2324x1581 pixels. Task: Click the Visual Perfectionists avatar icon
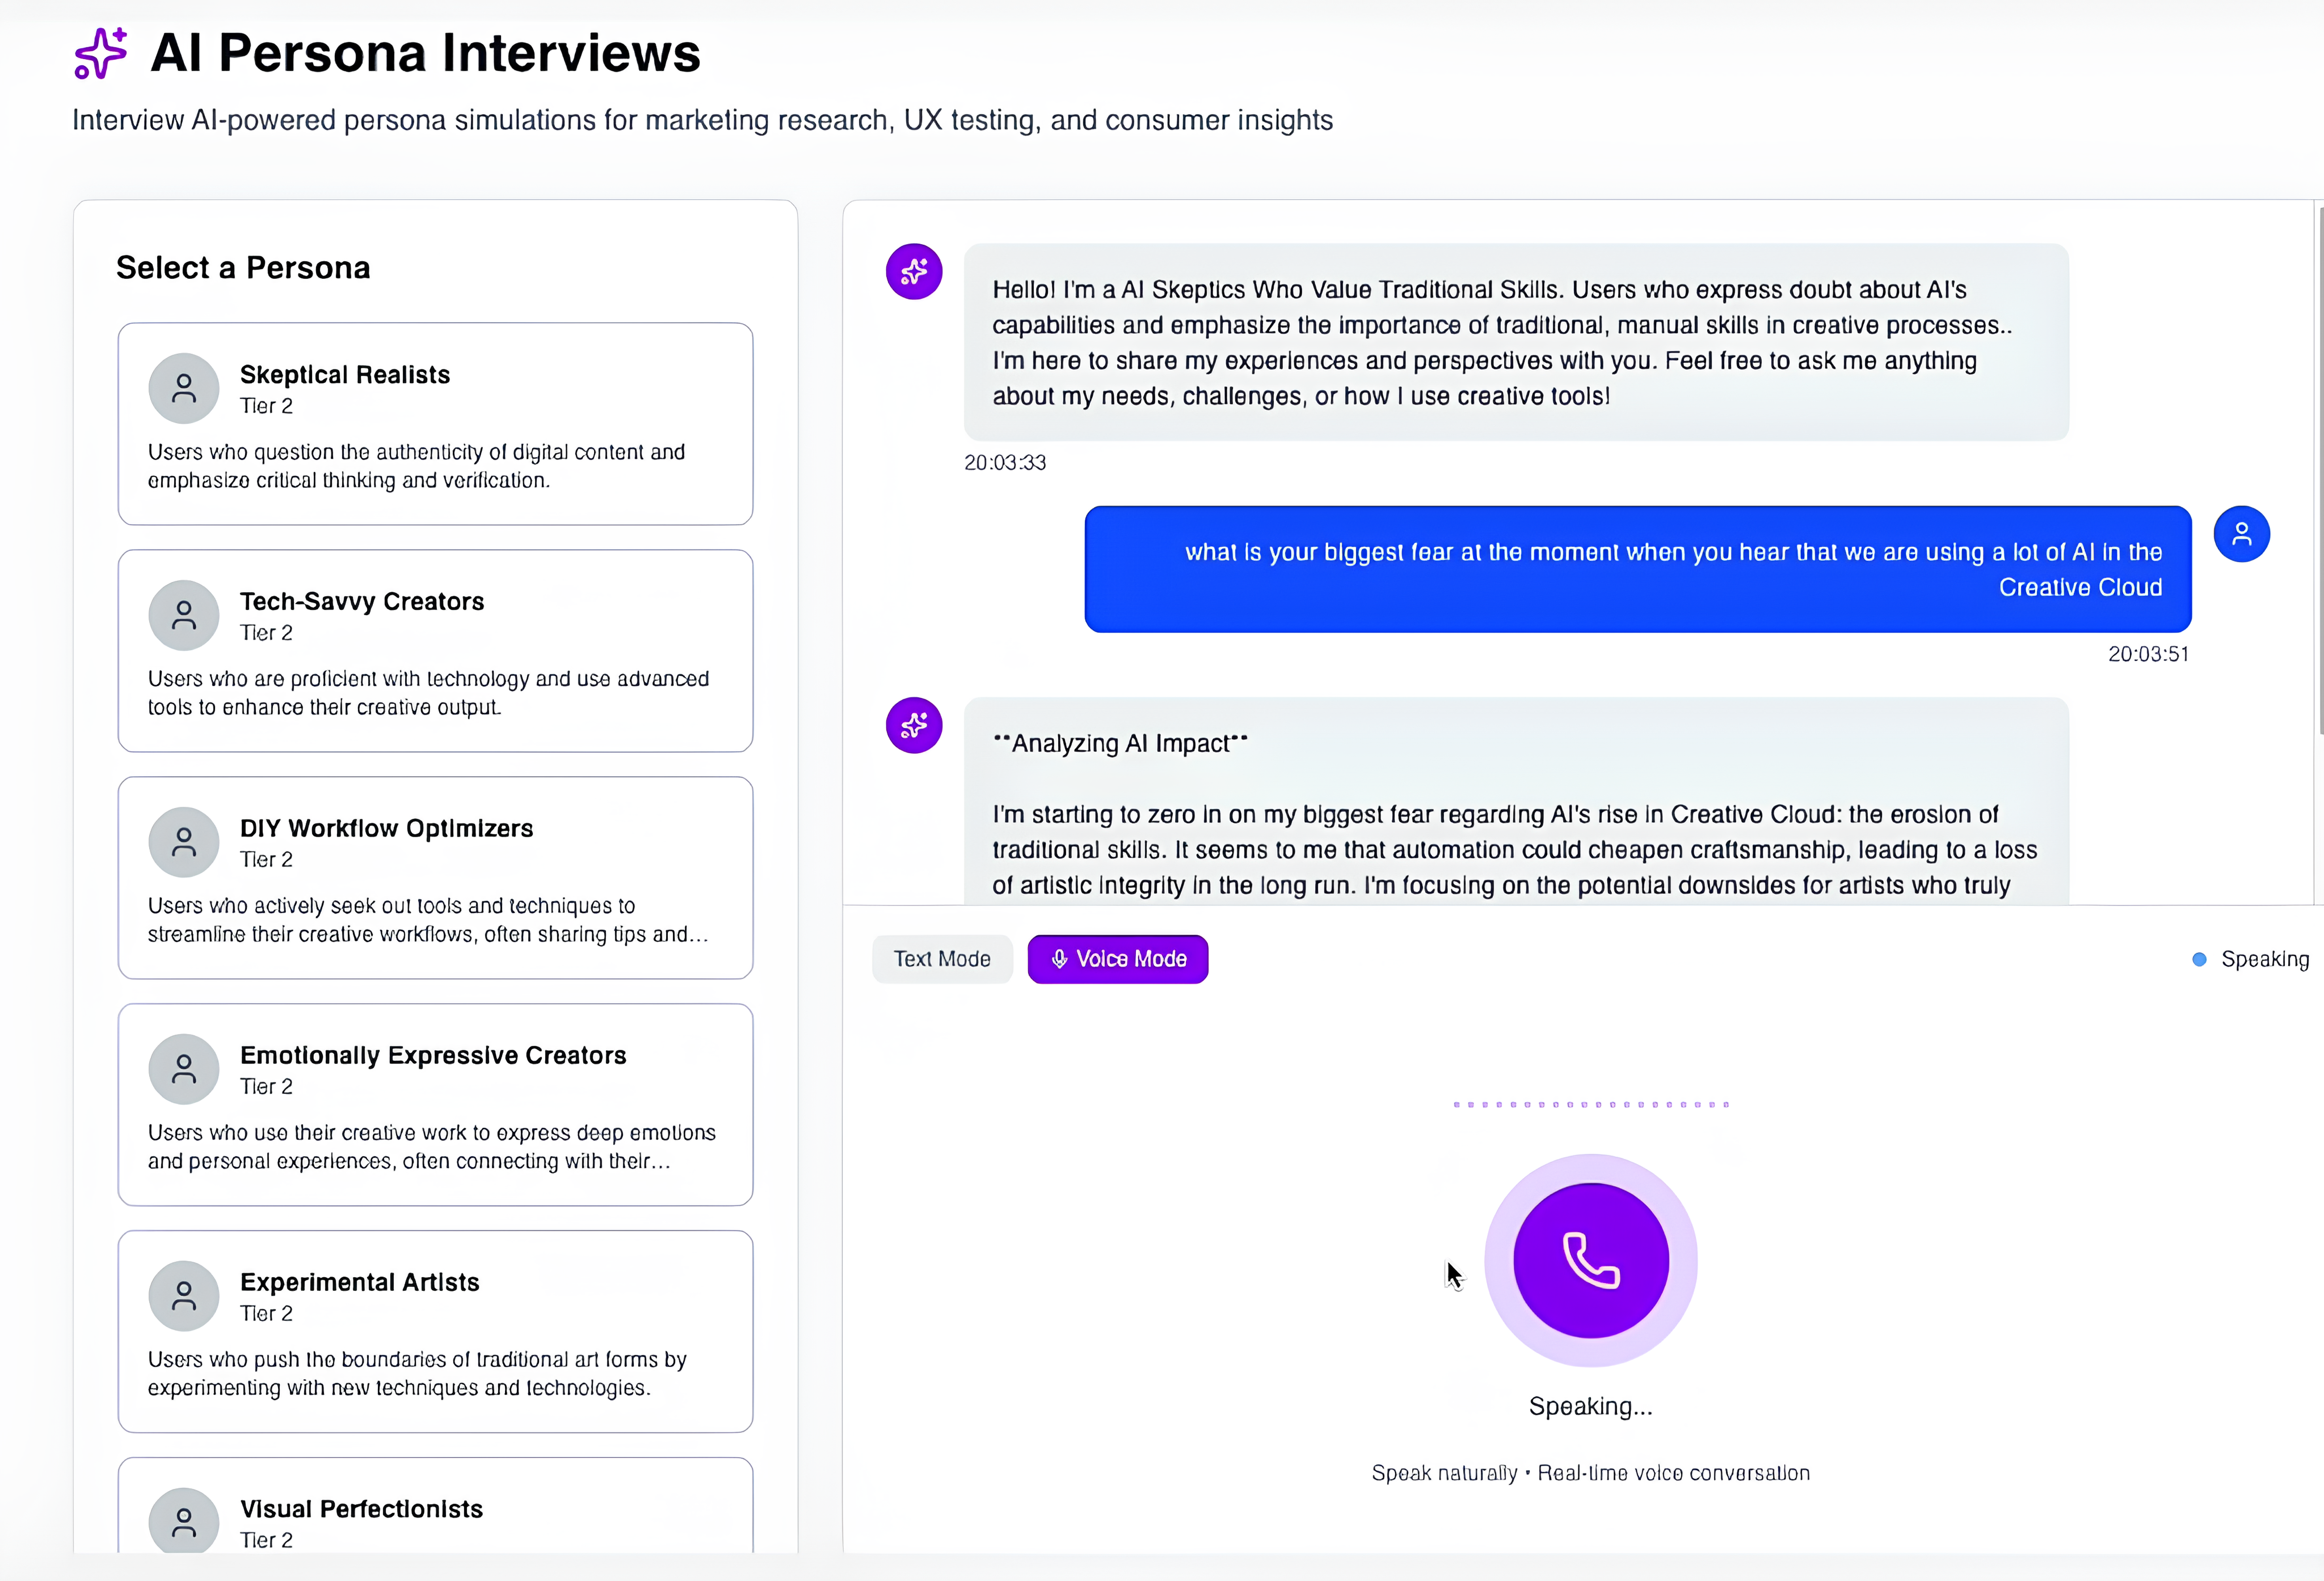click(x=184, y=1521)
